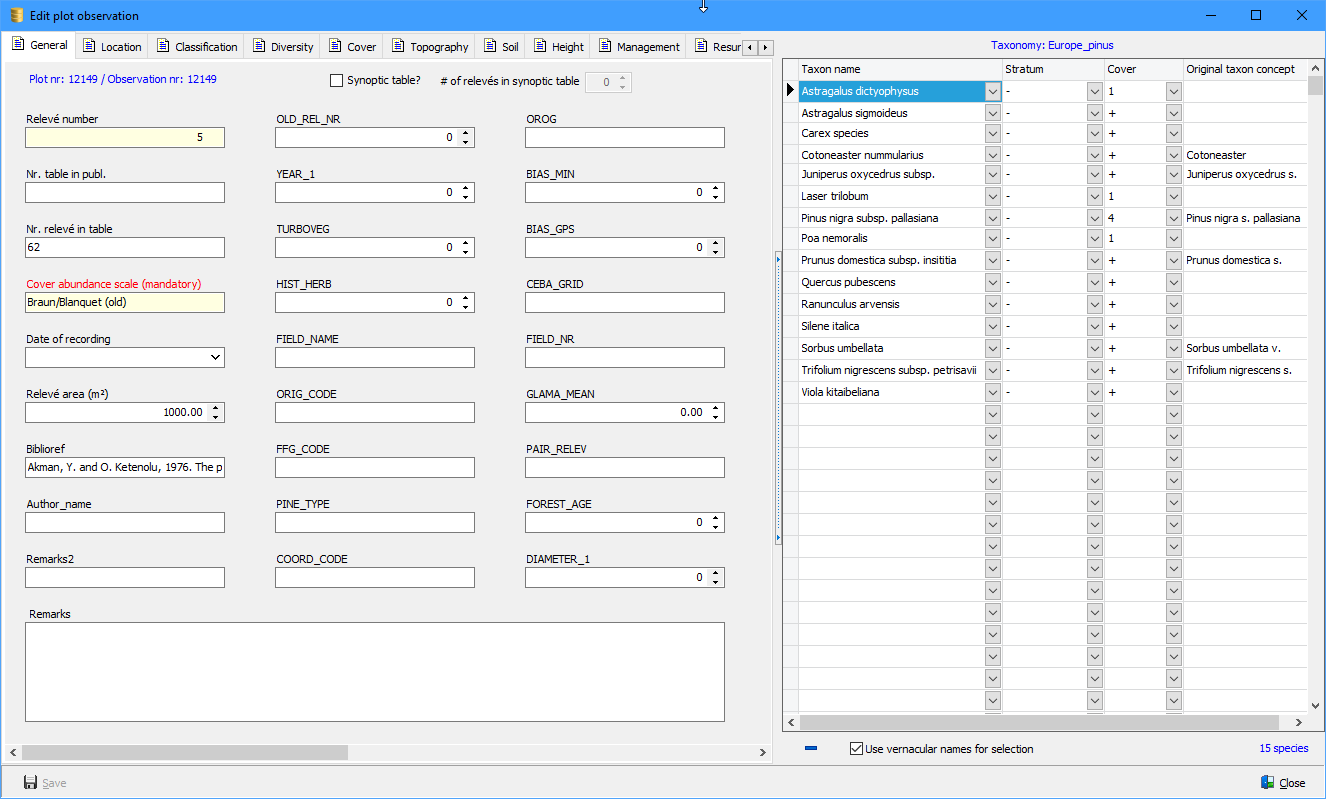Screen dimensions: 1326x799
Task: Click the app database icon in title bar
Action: (16, 15)
